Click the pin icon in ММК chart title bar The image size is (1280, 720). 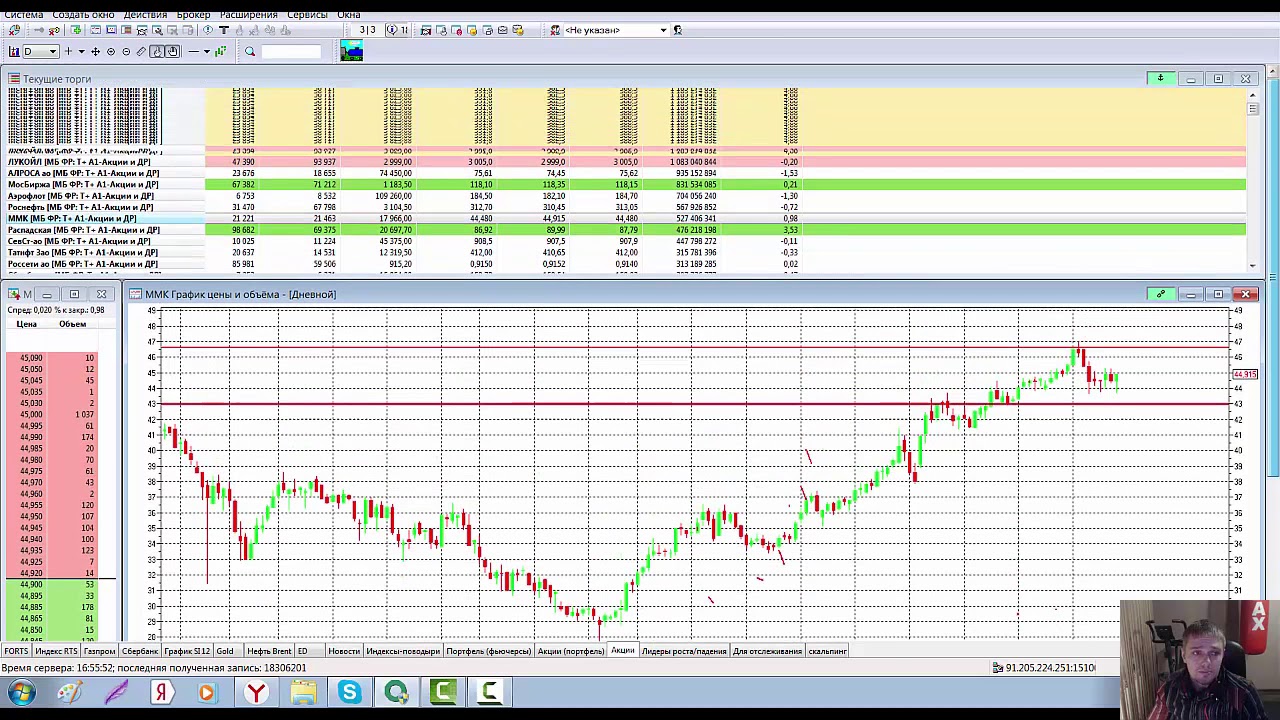(1160, 294)
